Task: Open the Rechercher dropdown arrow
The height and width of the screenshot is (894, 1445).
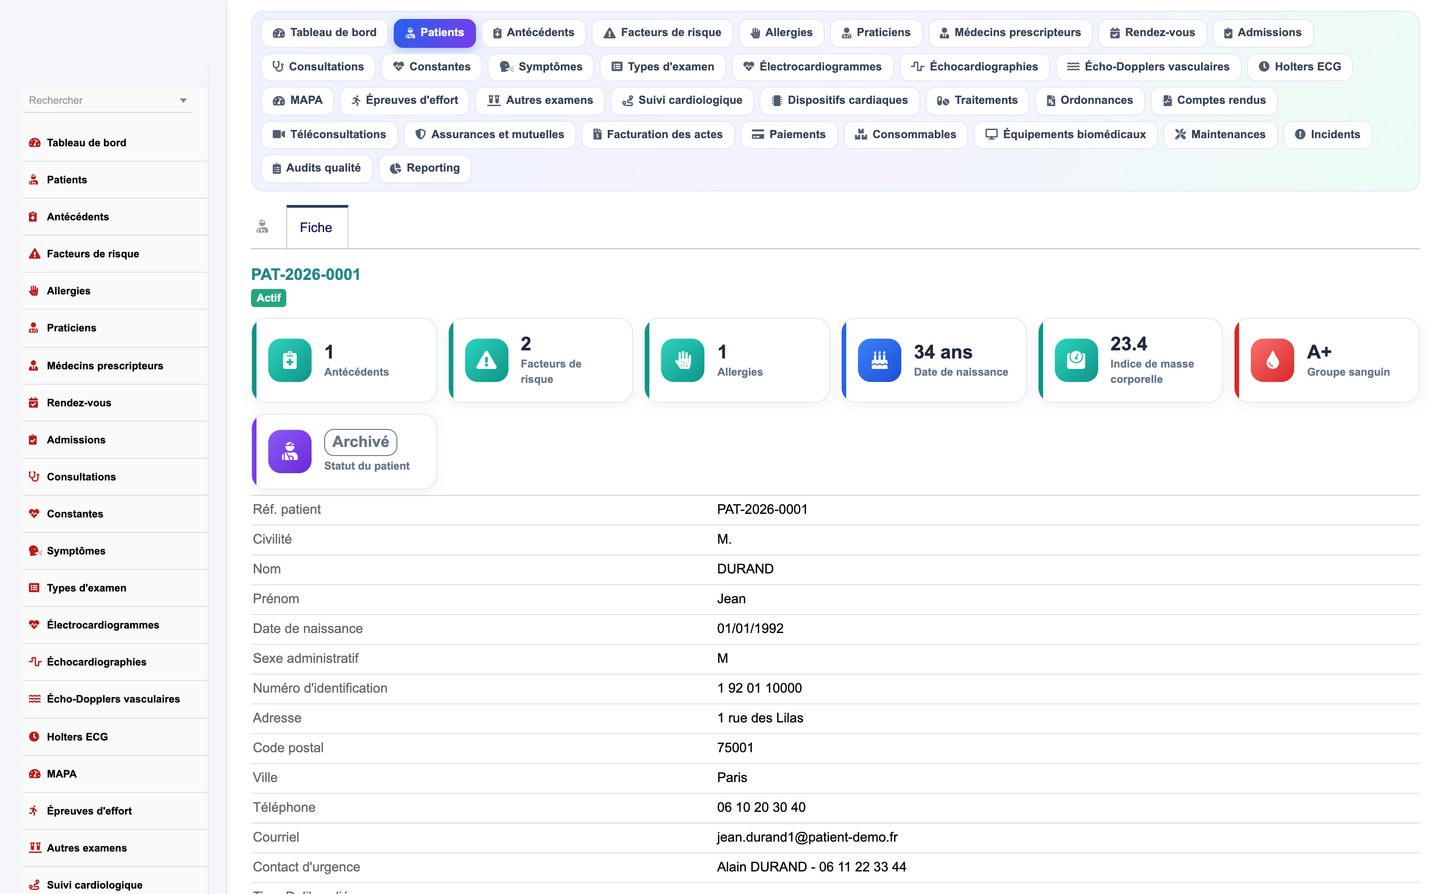Action: pyautogui.click(x=183, y=101)
